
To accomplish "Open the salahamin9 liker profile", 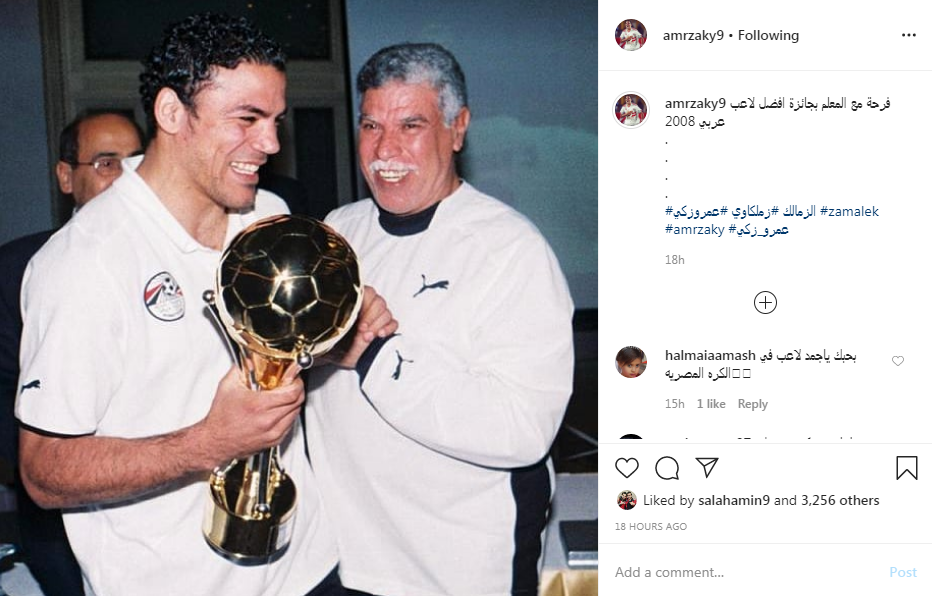I will (x=734, y=500).
